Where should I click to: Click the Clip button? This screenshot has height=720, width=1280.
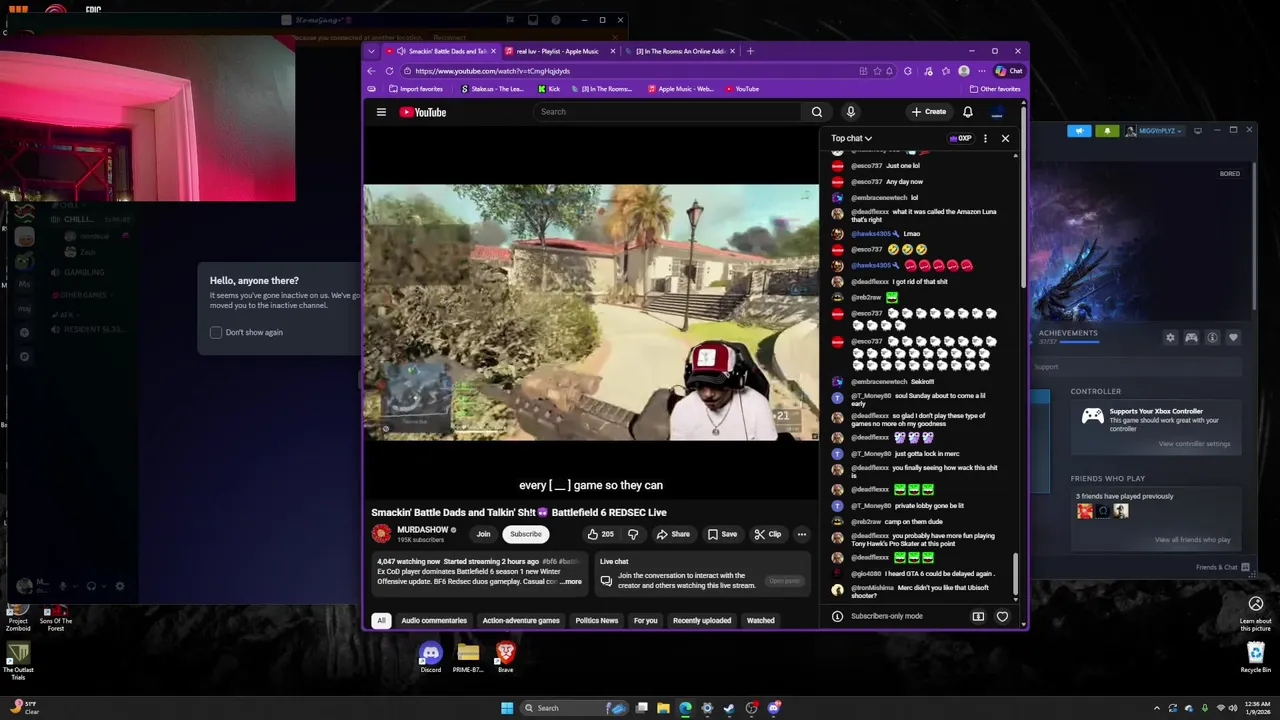768,534
